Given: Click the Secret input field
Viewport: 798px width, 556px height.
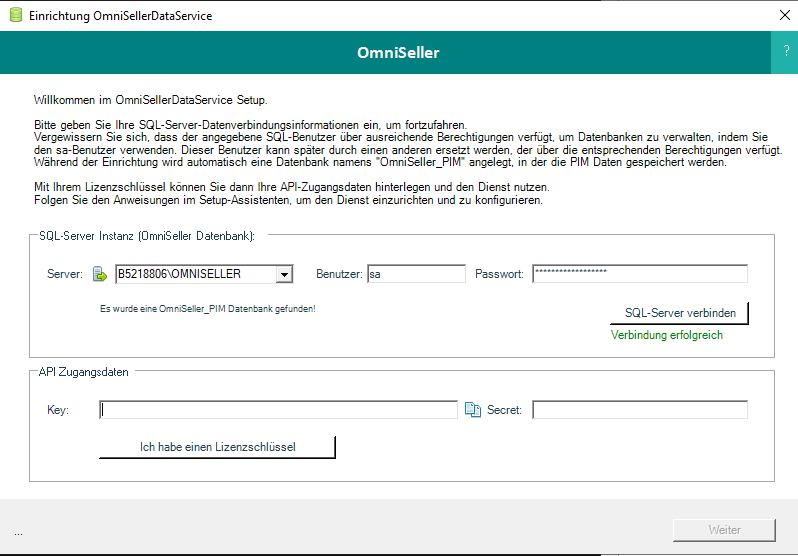Looking at the screenshot, I should pyautogui.click(x=640, y=410).
